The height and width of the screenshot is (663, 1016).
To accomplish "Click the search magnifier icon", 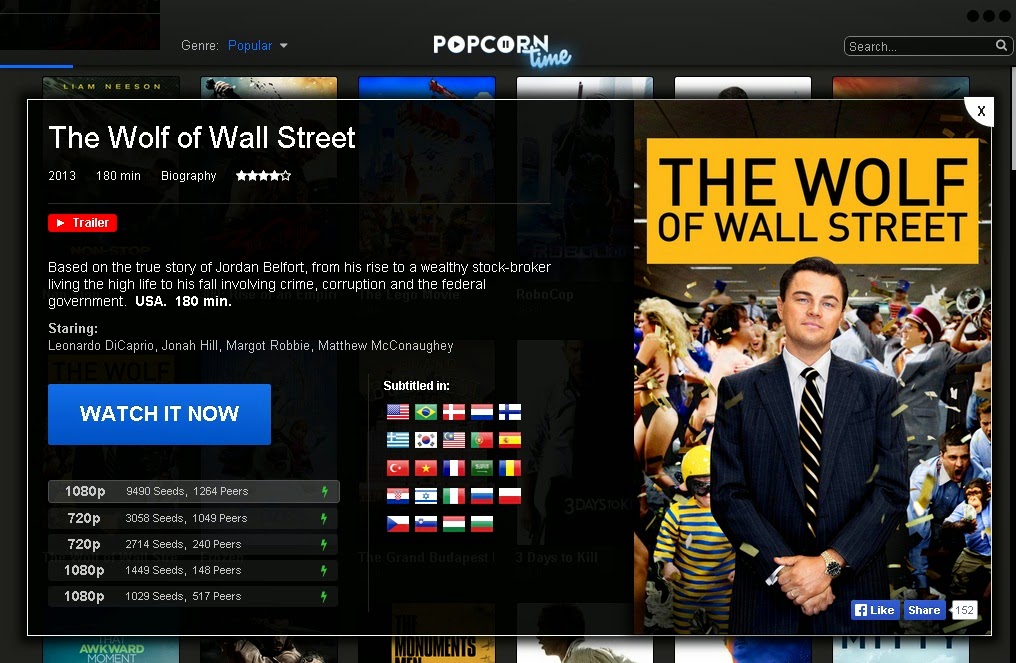I will (1001, 45).
